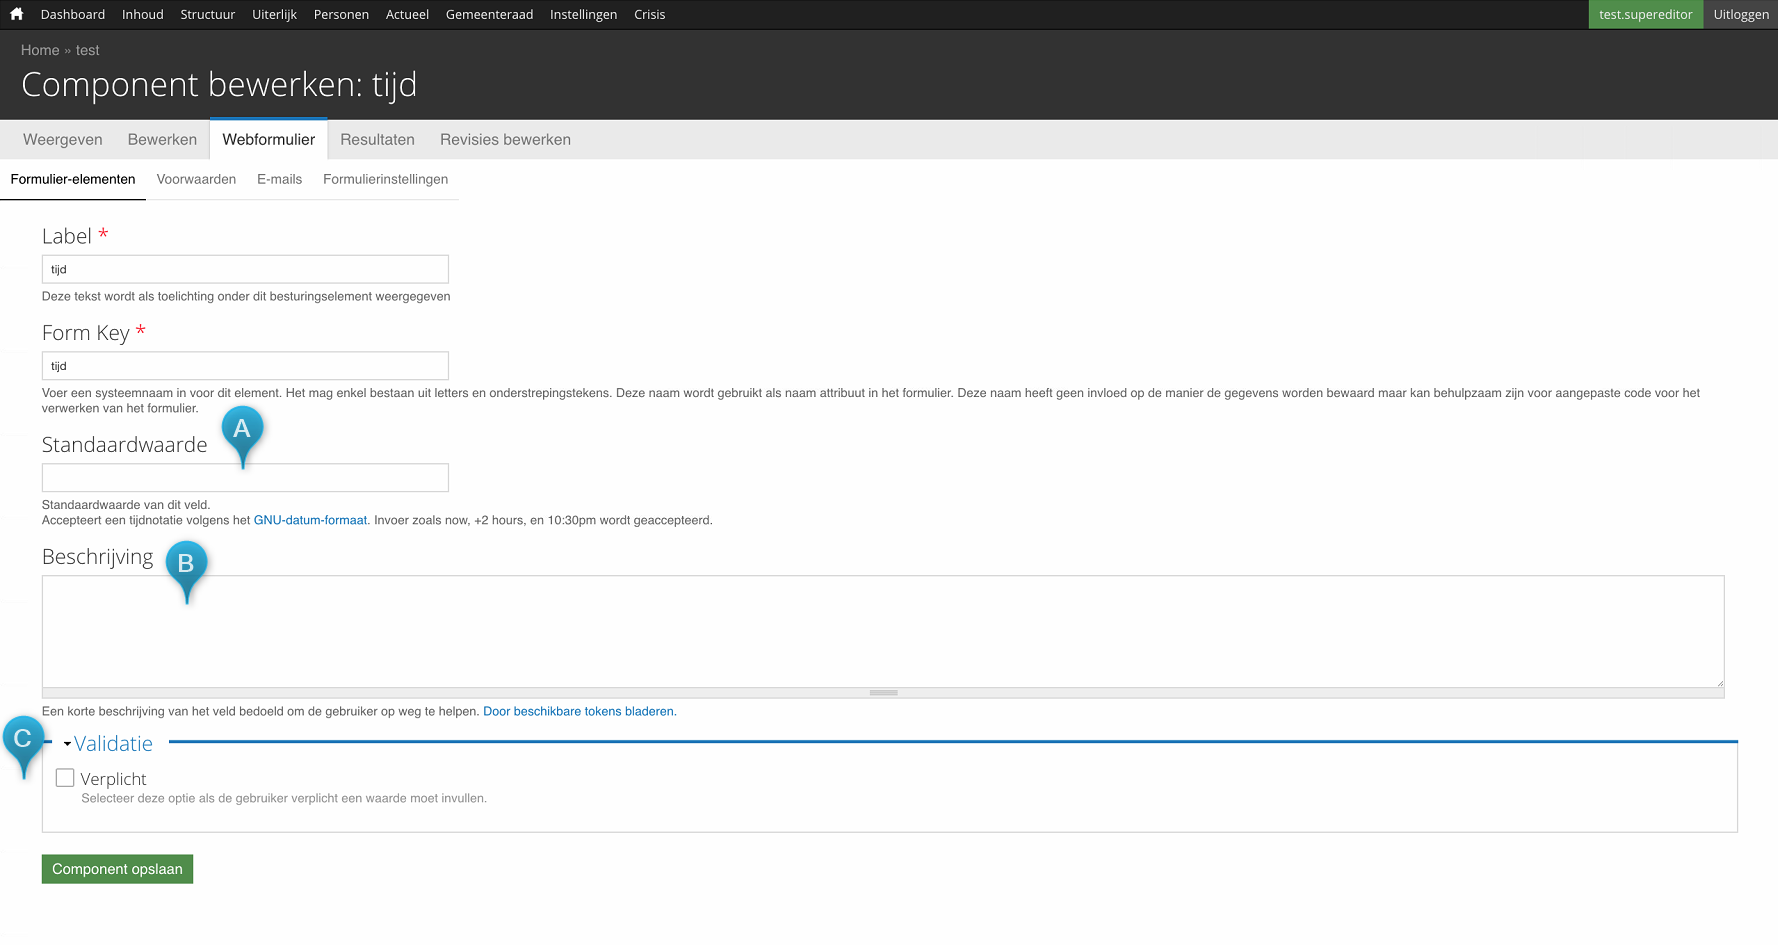This screenshot has width=1778, height=945.
Task: Click the Uitloggen link
Action: [x=1740, y=14]
